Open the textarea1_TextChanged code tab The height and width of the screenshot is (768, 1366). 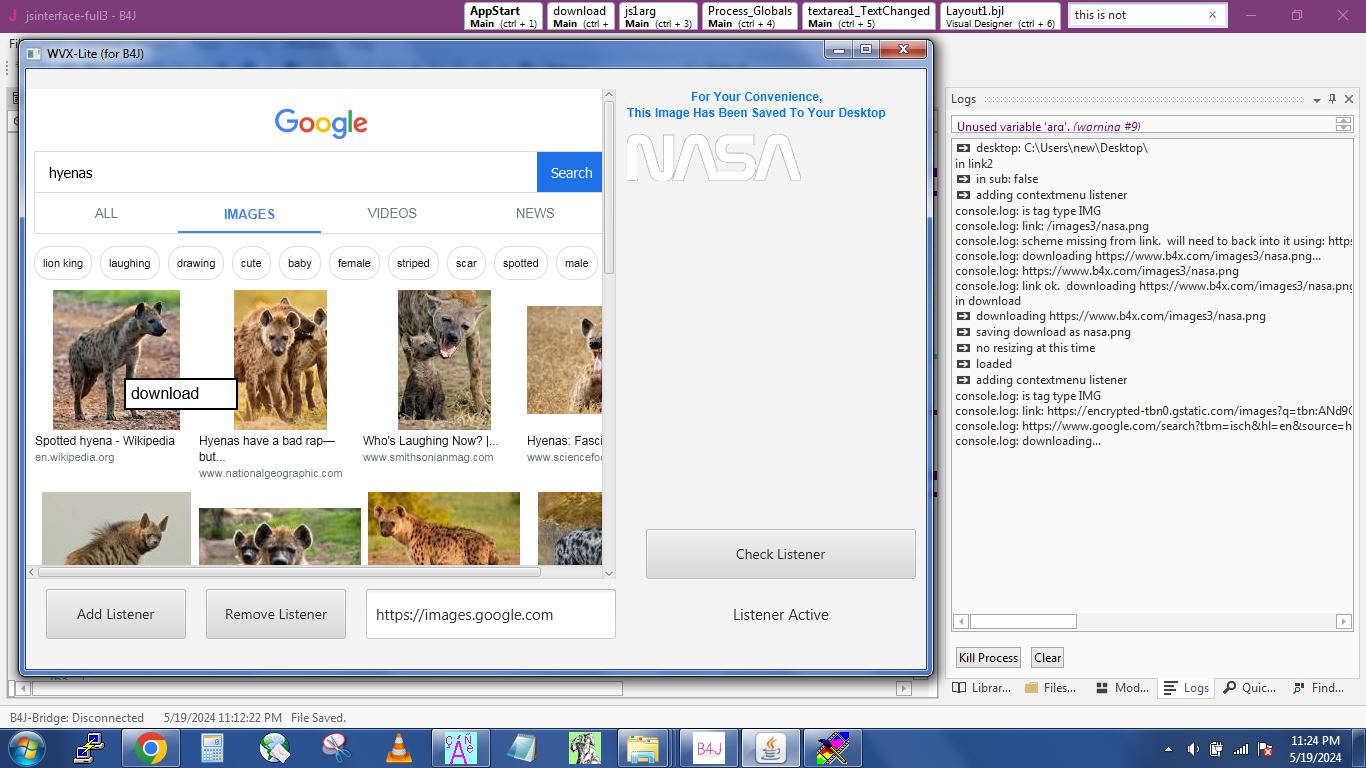click(x=868, y=17)
